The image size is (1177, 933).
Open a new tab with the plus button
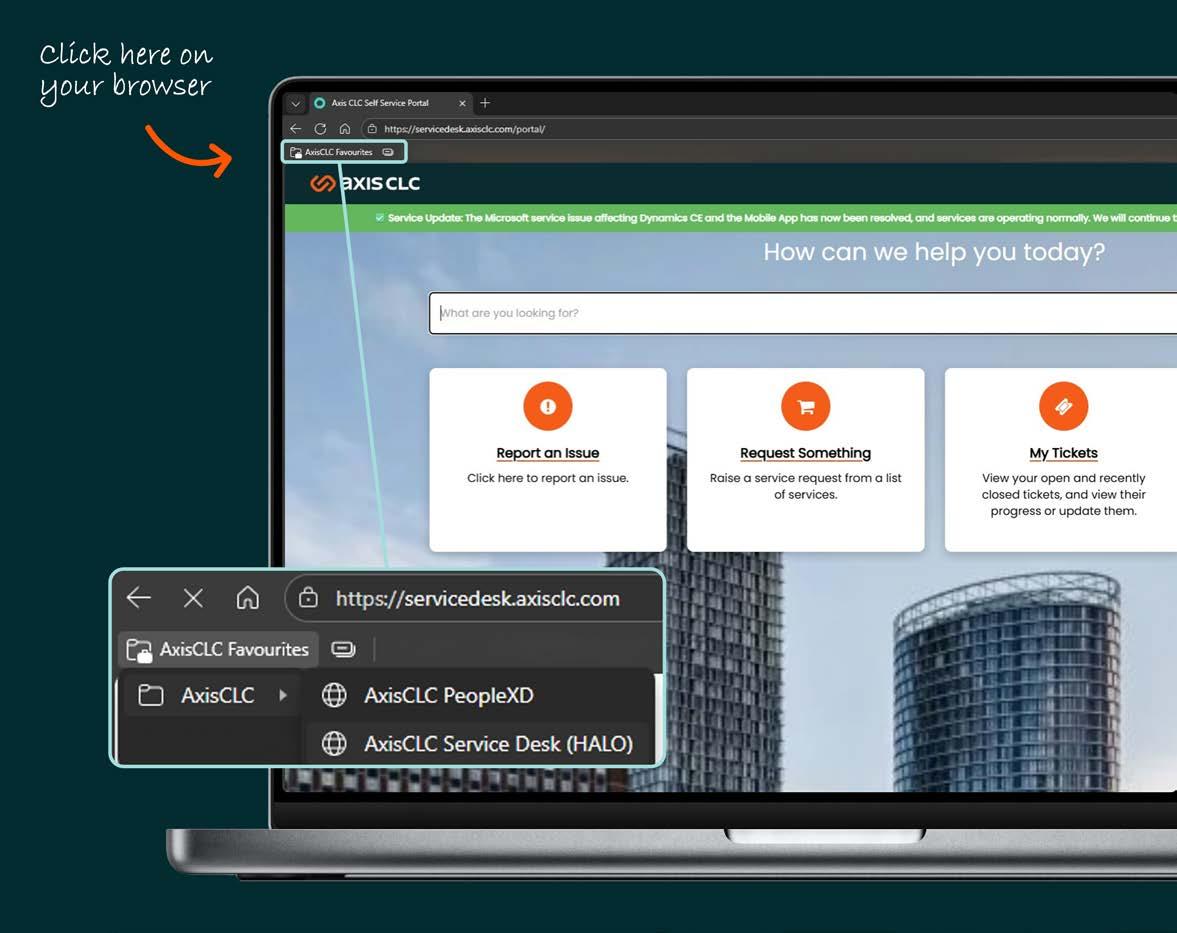(485, 103)
